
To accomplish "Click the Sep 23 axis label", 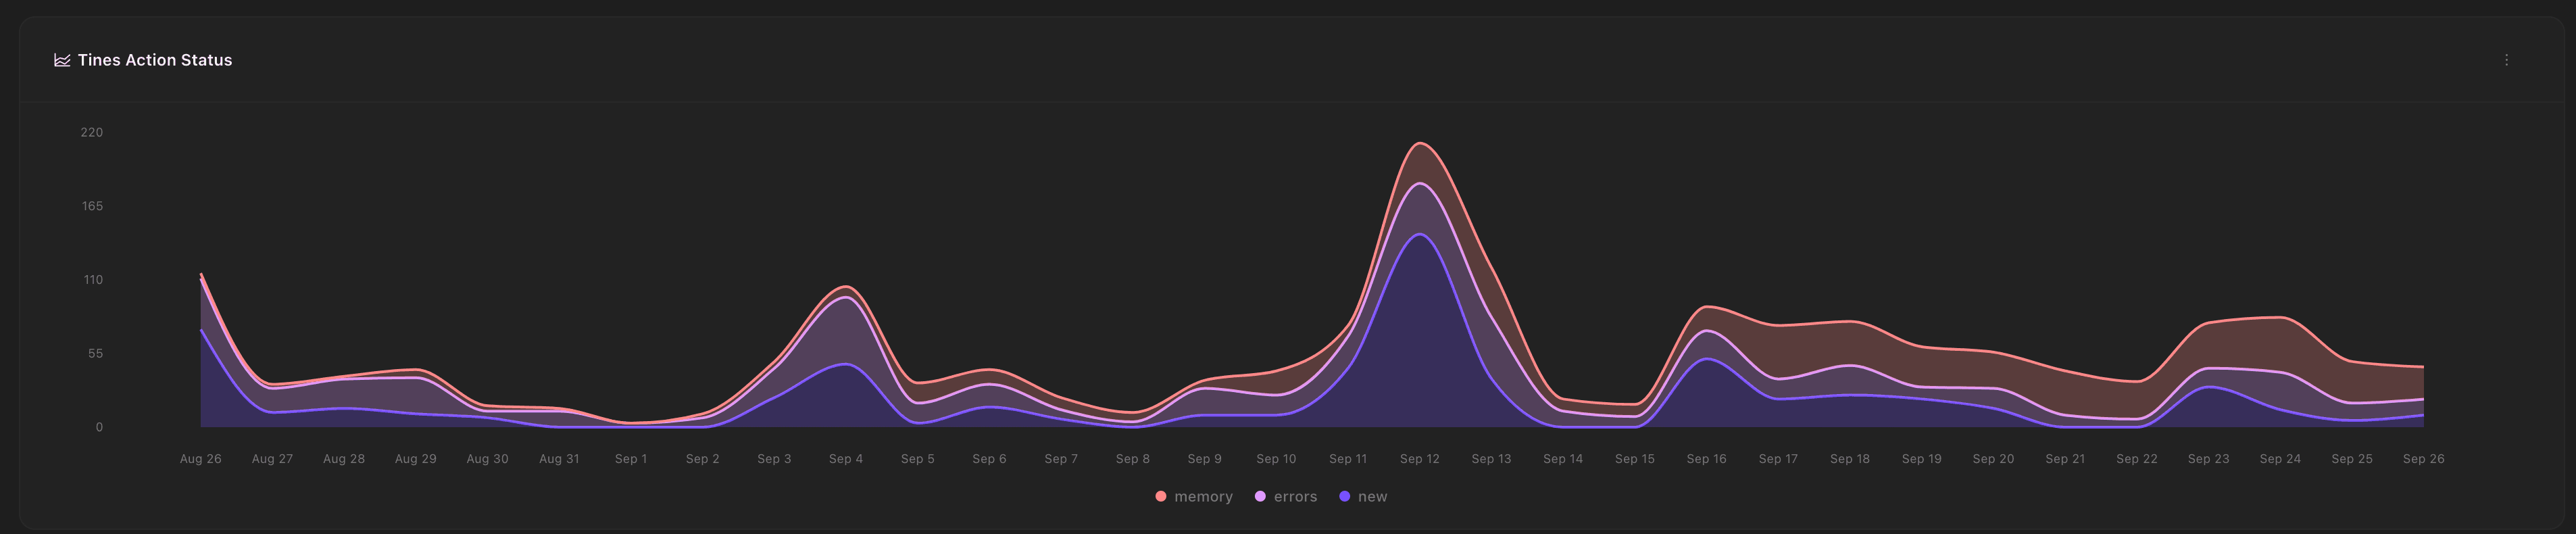I will tap(2208, 459).
